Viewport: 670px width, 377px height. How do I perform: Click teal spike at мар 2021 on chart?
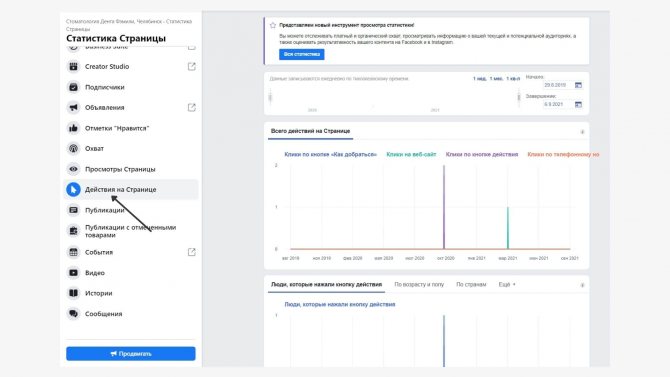508,227
